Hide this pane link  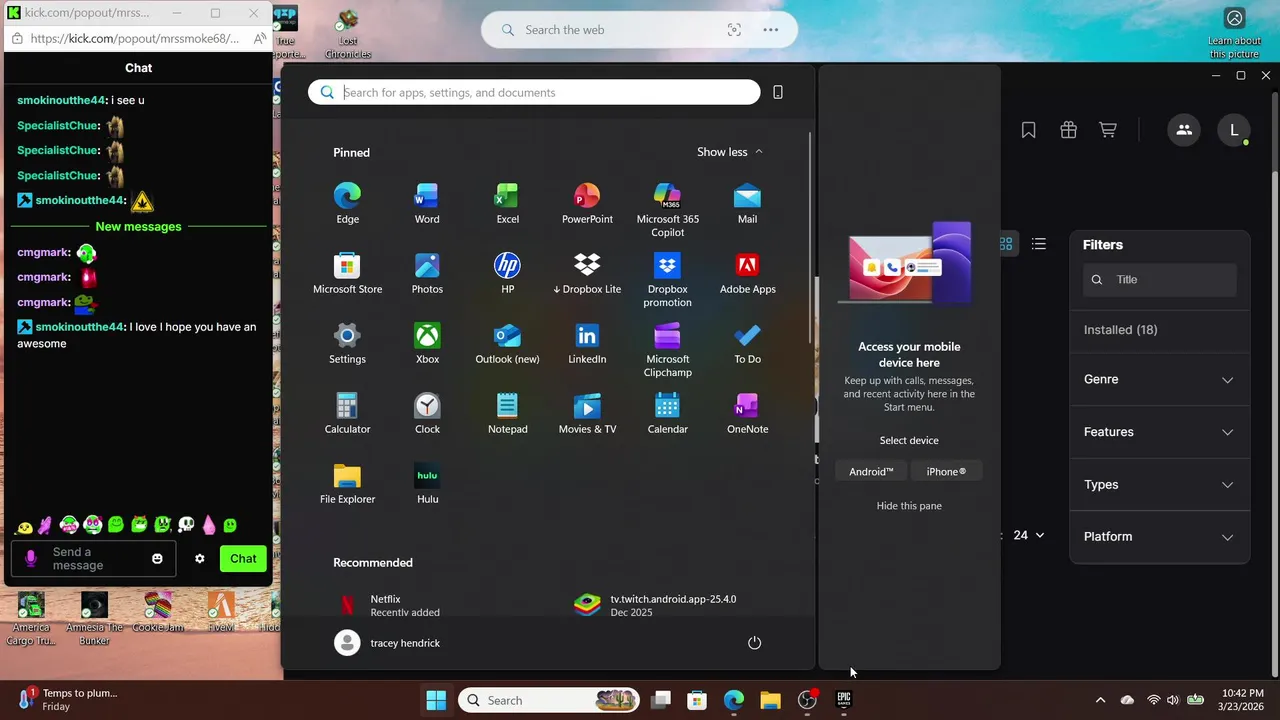pos(909,506)
